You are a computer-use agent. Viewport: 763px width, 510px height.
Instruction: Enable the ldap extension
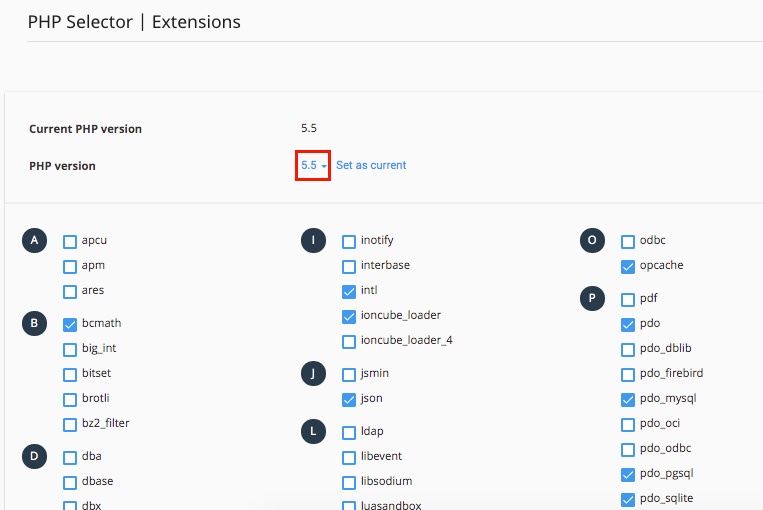349,433
